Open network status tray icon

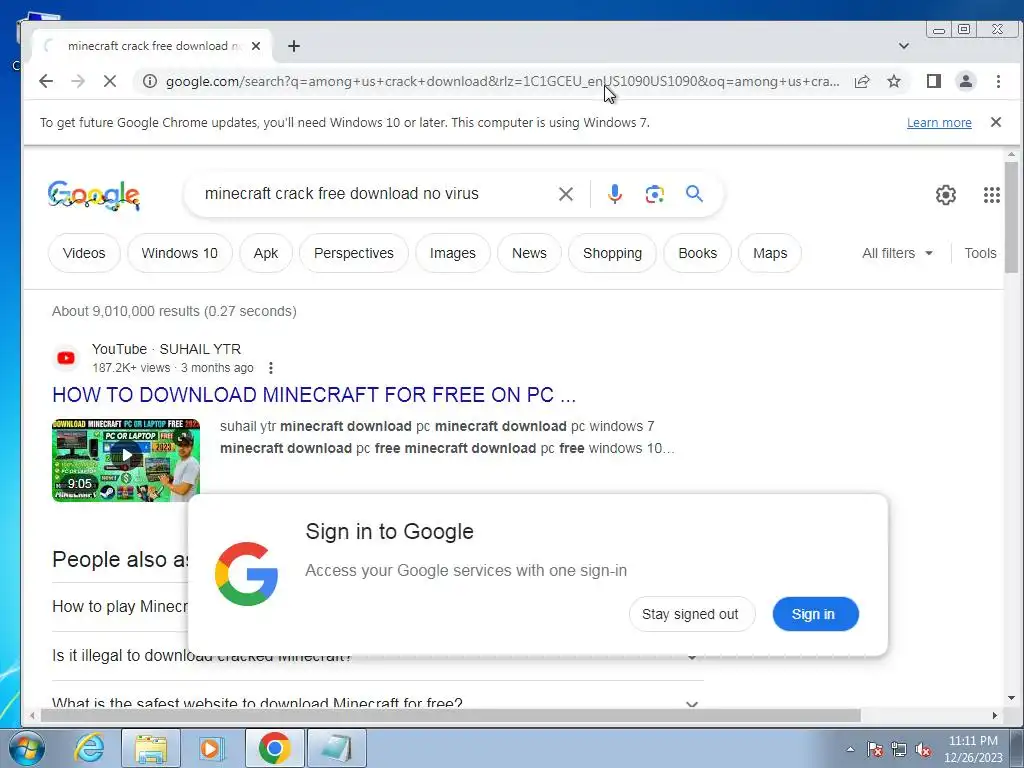click(899, 750)
